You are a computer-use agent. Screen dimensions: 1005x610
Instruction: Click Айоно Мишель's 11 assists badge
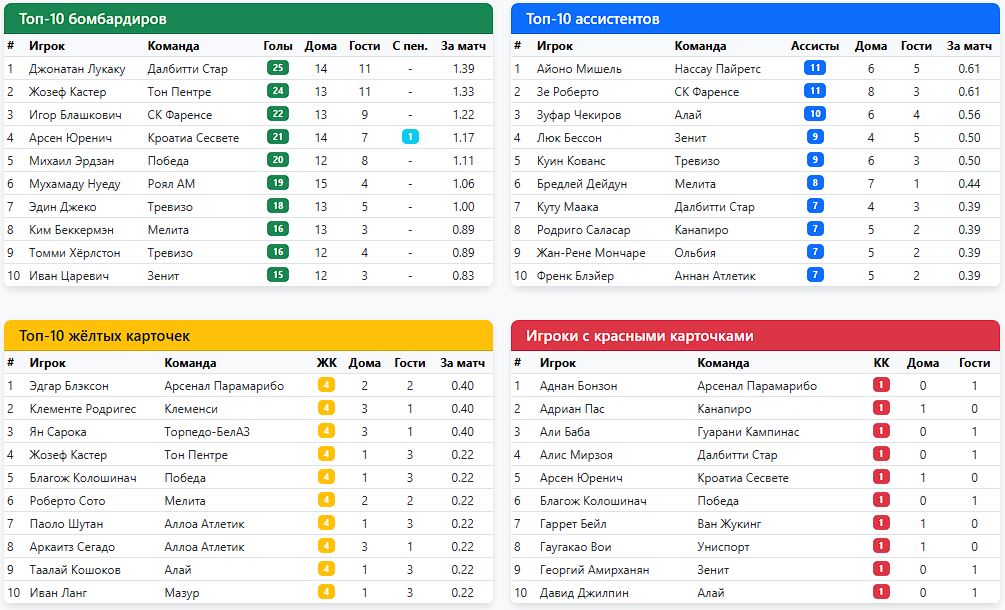(815, 69)
